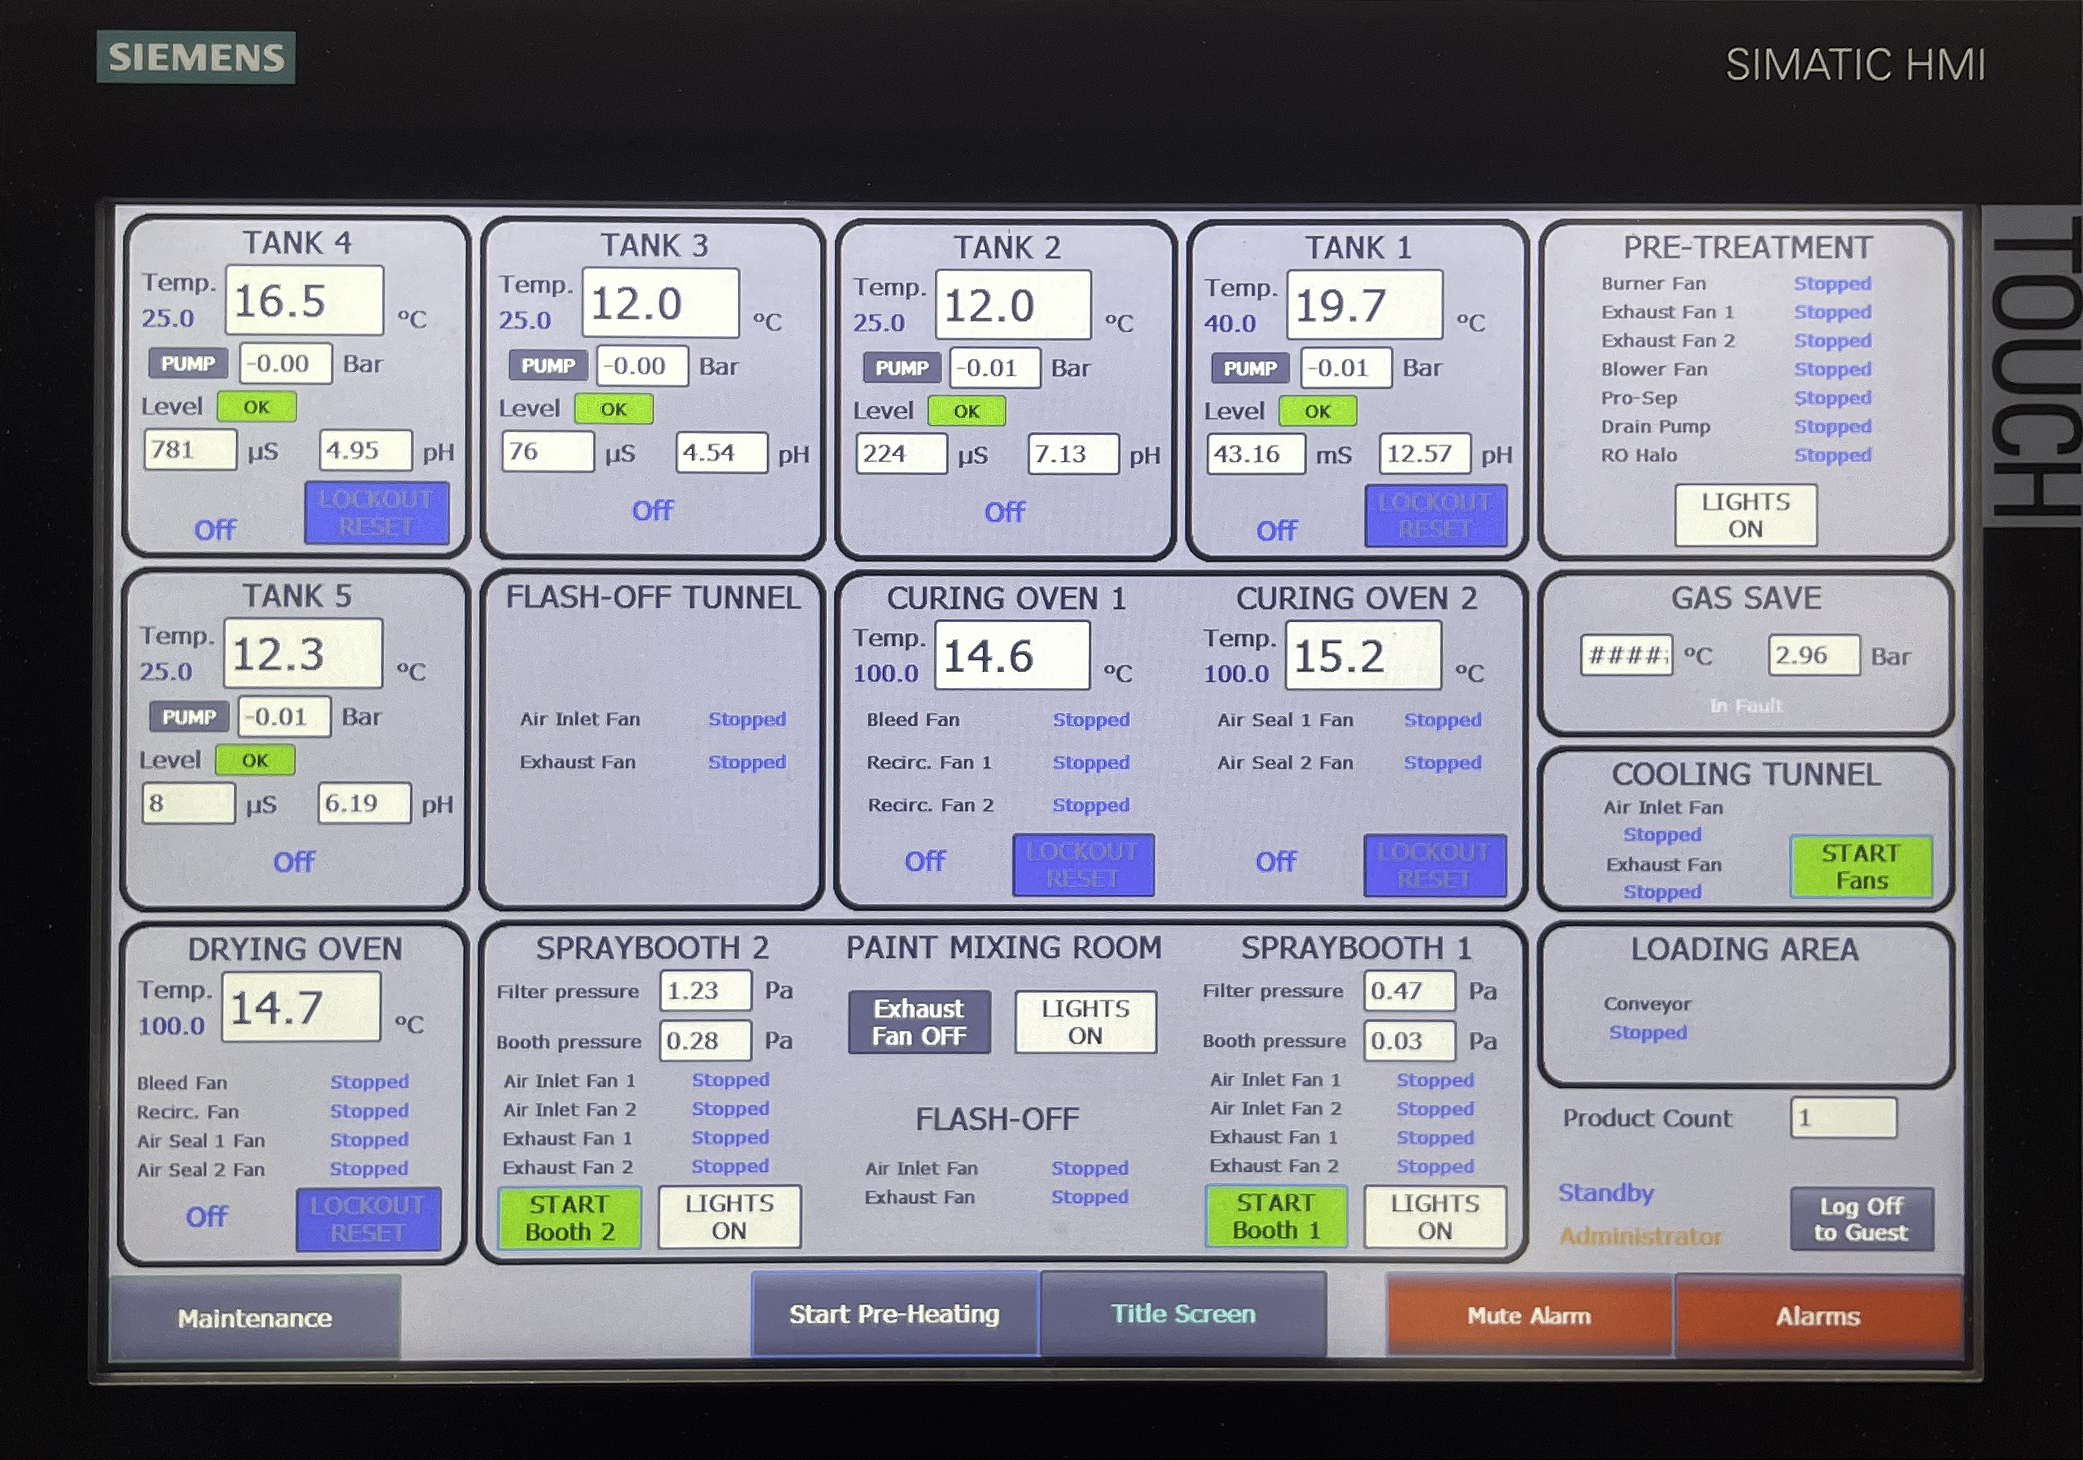This screenshot has width=2083, height=1460.
Task: Switch on Pre-Treatment lights
Action: pyautogui.click(x=1746, y=515)
